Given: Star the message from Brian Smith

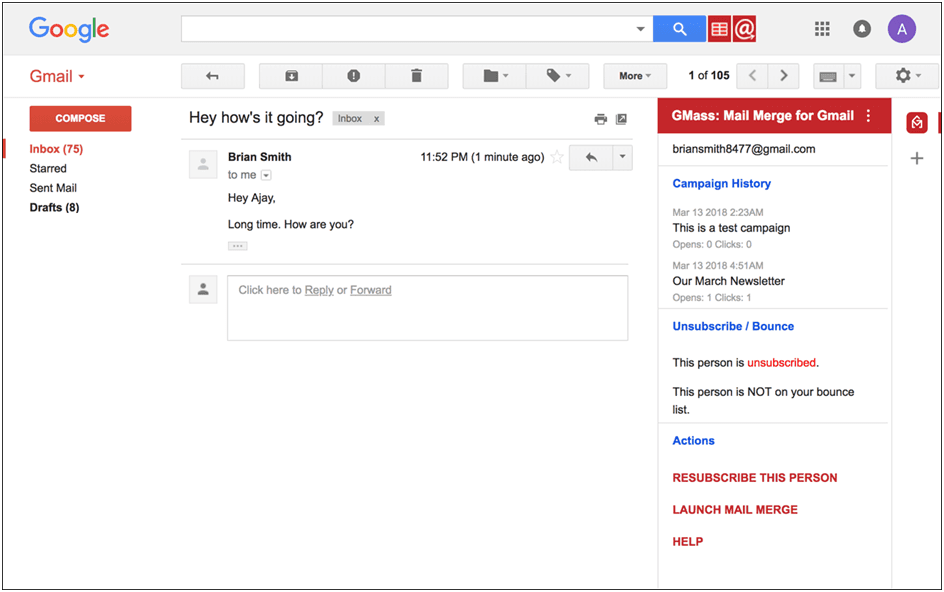Looking at the screenshot, I should point(557,157).
